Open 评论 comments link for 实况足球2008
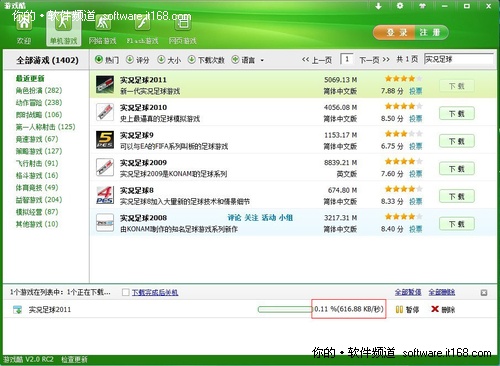500x366 pixels. [x=234, y=218]
